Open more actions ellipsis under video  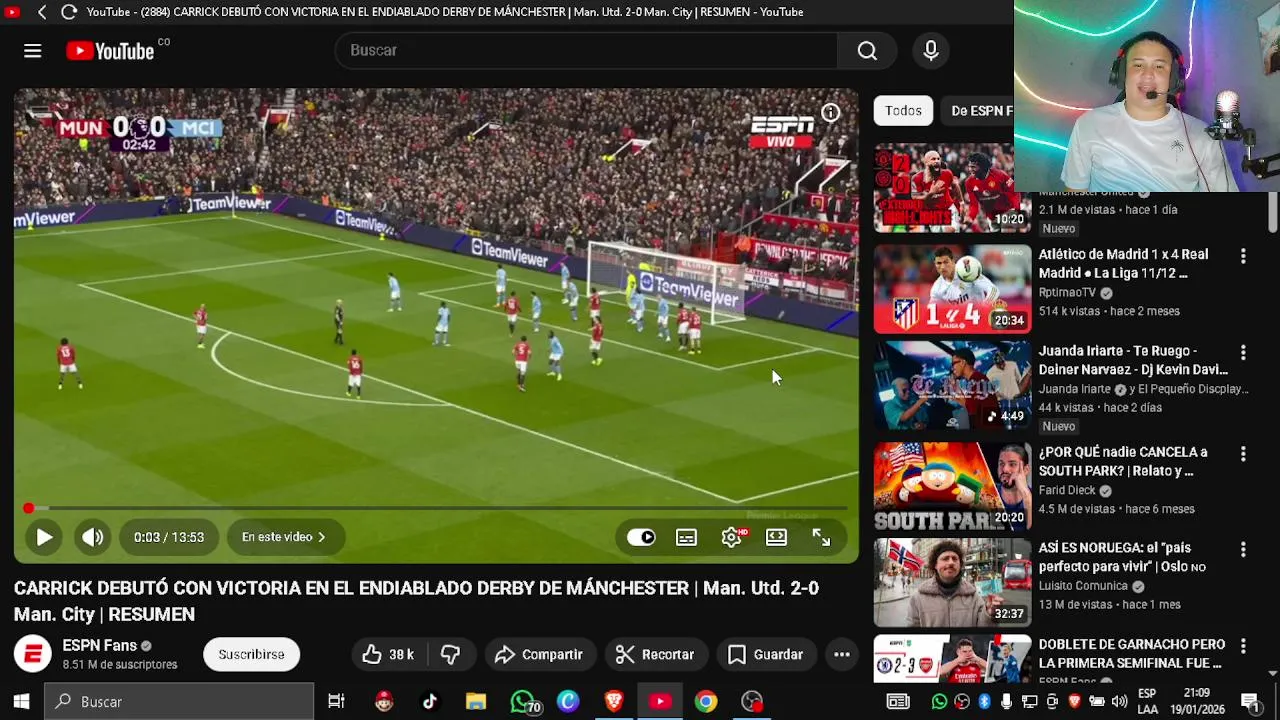842,654
